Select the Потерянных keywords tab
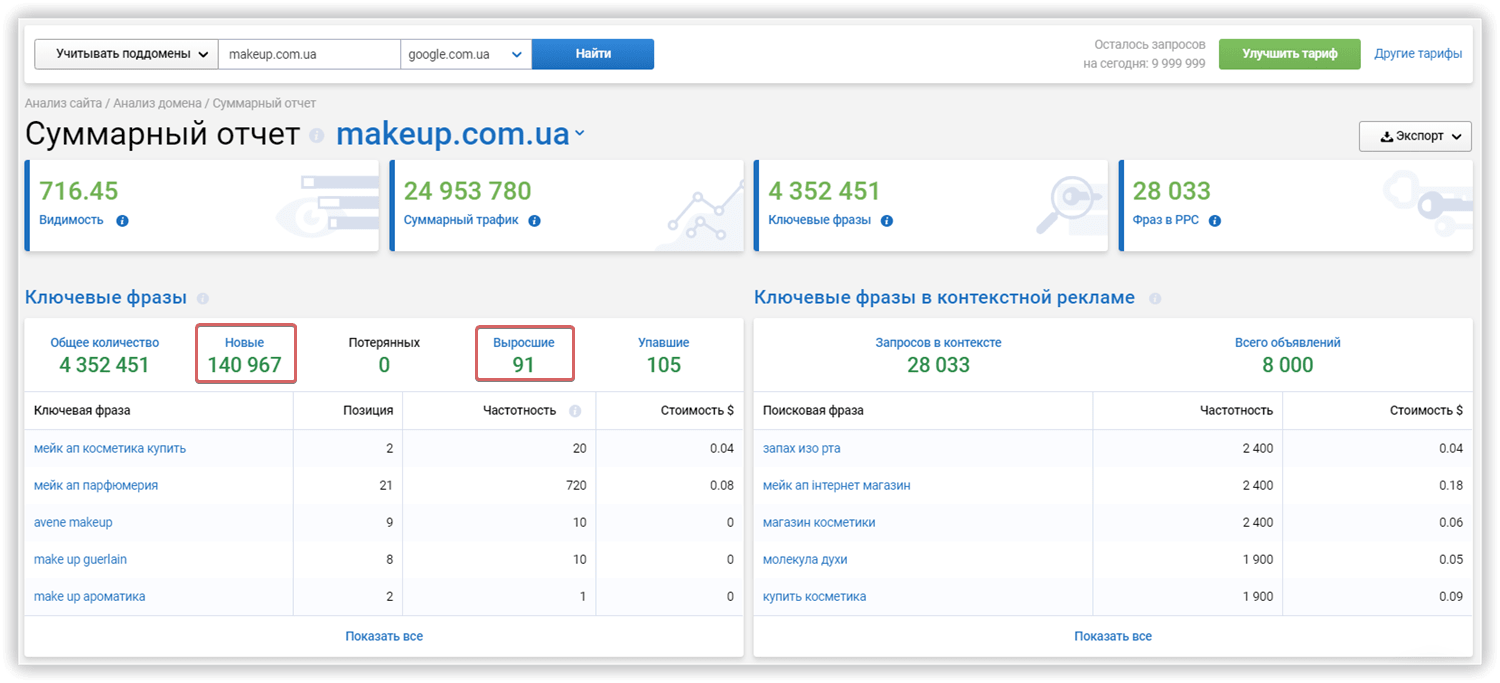1500x683 pixels. pos(384,355)
